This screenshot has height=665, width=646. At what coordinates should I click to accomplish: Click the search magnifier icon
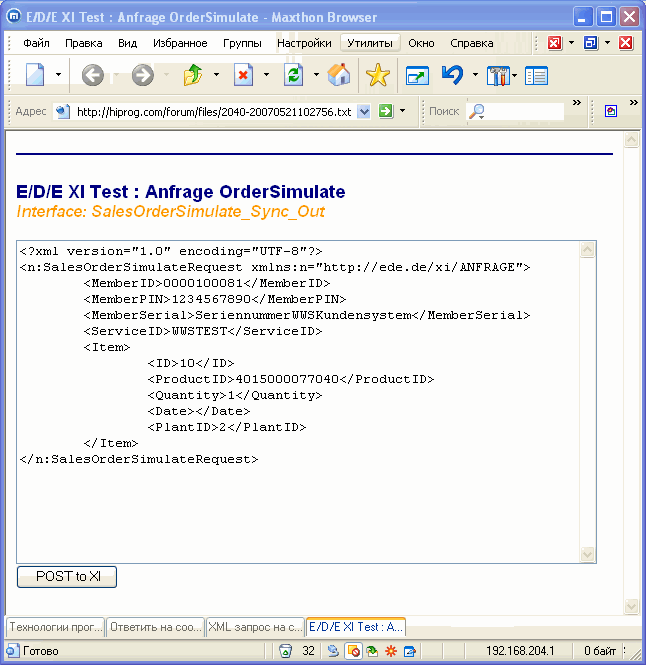click(477, 112)
